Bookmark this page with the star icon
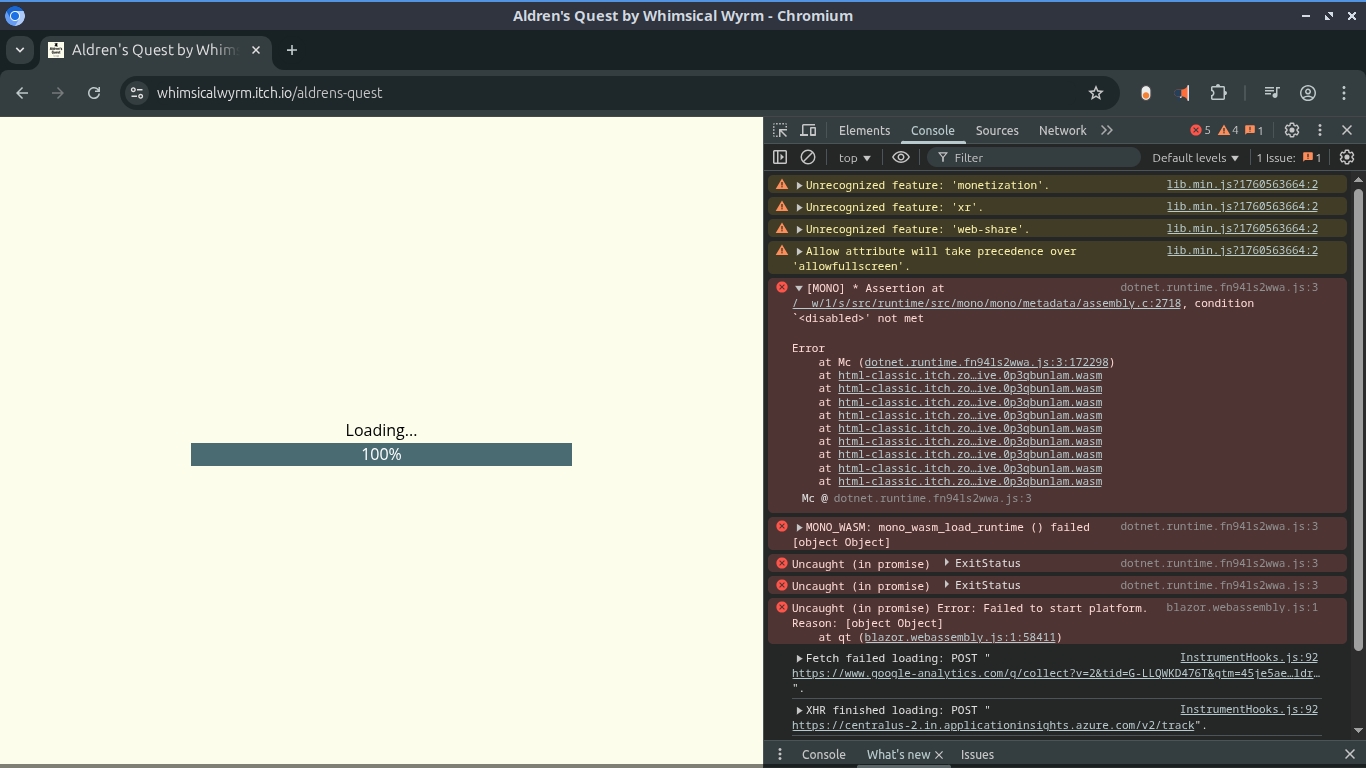Viewport: 1366px width, 768px height. pos(1096,93)
